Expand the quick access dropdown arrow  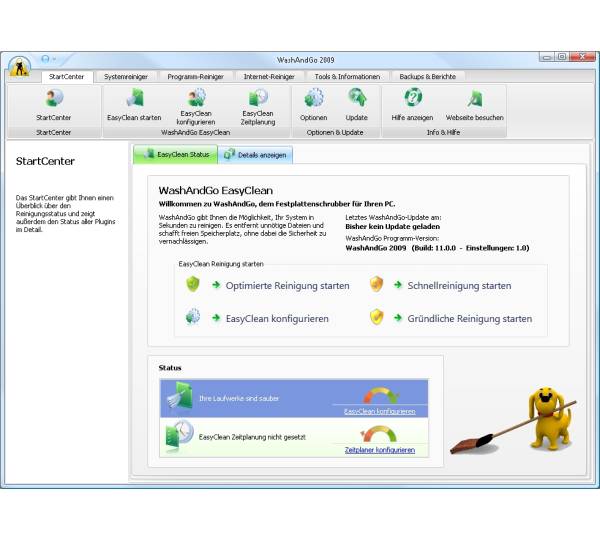tap(54, 59)
